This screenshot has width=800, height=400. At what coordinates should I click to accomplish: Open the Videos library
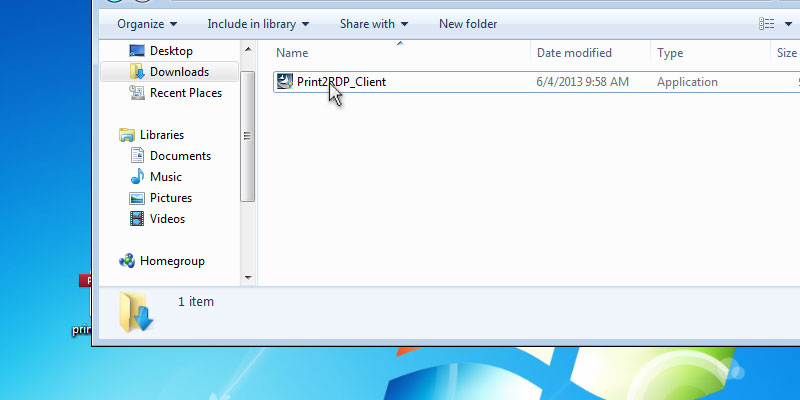(x=167, y=219)
